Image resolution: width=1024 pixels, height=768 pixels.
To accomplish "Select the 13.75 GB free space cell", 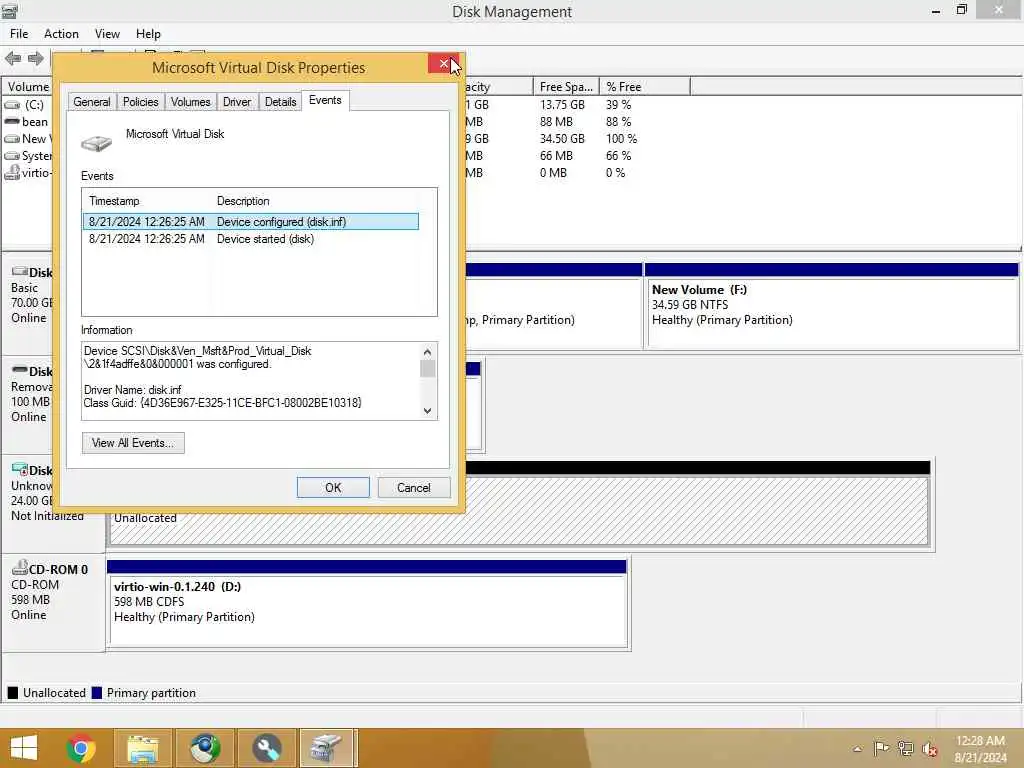I will 562,104.
